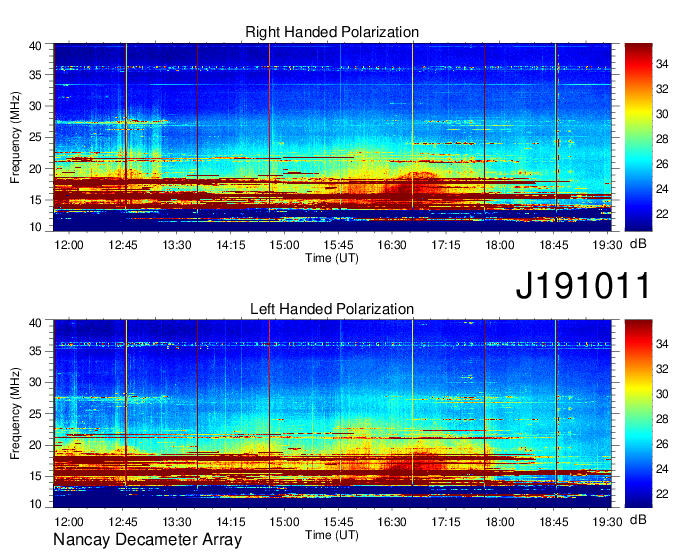
Task: Click the 19:30 tick of Right Handed plot
Action: coord(608,245)
